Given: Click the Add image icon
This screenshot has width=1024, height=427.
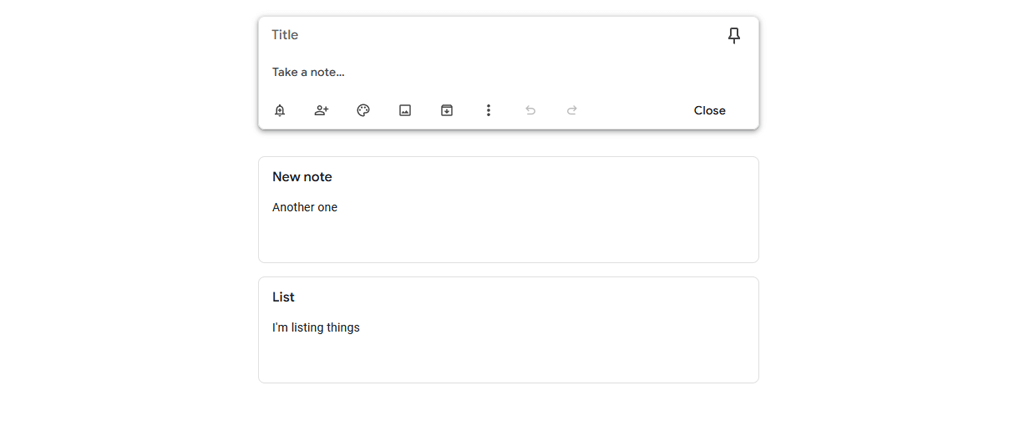Looking at the screenshot, I should (x=405, y=110).
